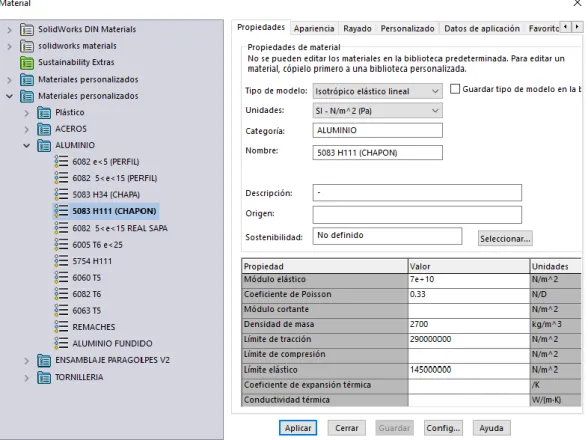
Task: Click material icon for 6082 5<e<15 (PERFIL)
Action: pyautogui.click(x=61, y=178)
